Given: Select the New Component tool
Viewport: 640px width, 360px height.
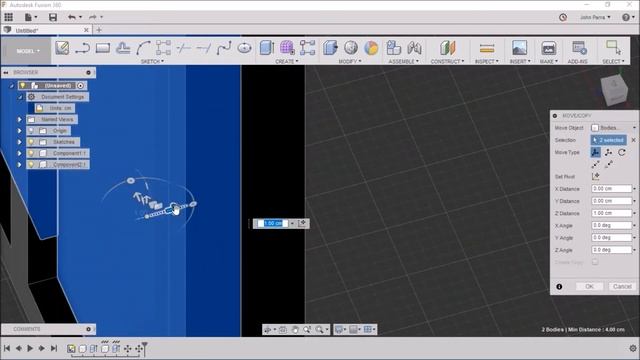Looking at the screenshot, I should (x=393, y=48).
